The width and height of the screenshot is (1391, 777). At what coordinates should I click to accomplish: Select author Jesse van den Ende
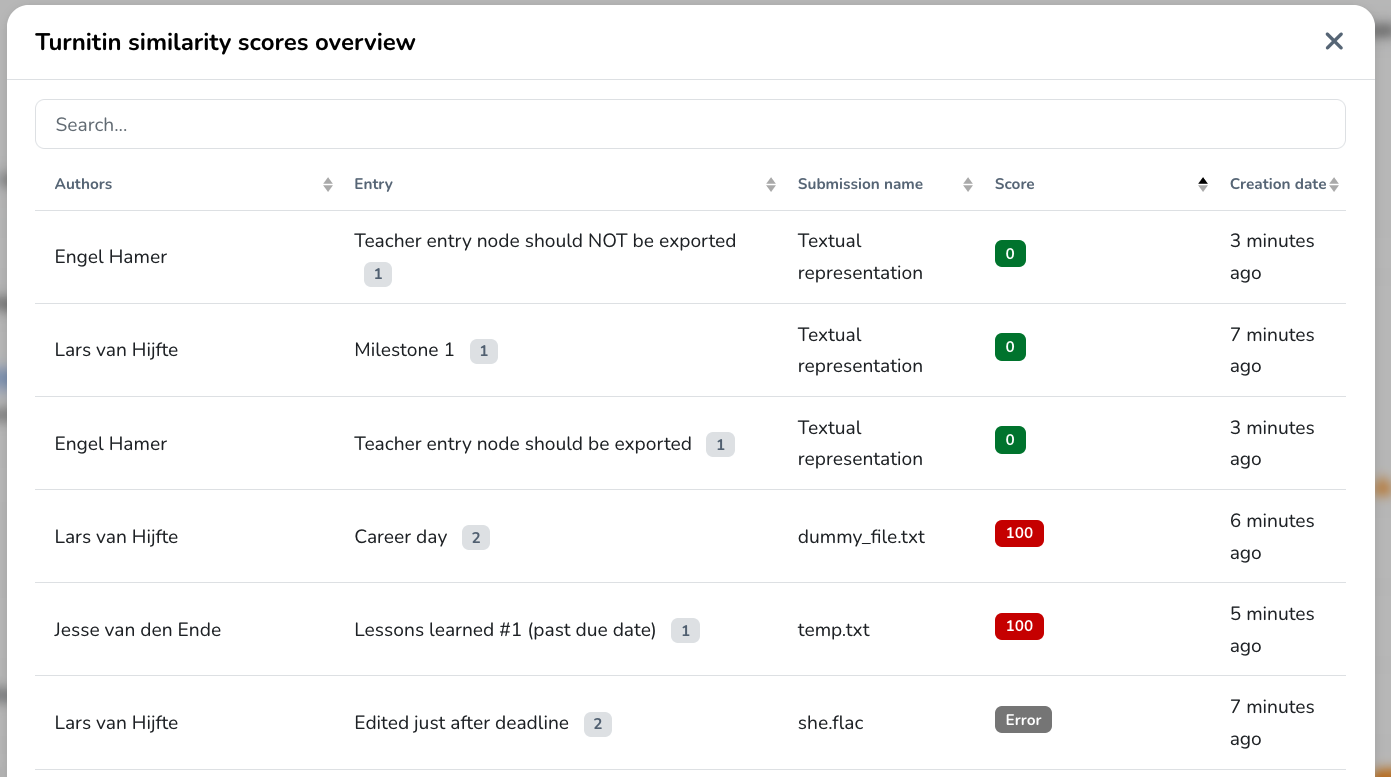pyautogui.click(x=138, y=630)
